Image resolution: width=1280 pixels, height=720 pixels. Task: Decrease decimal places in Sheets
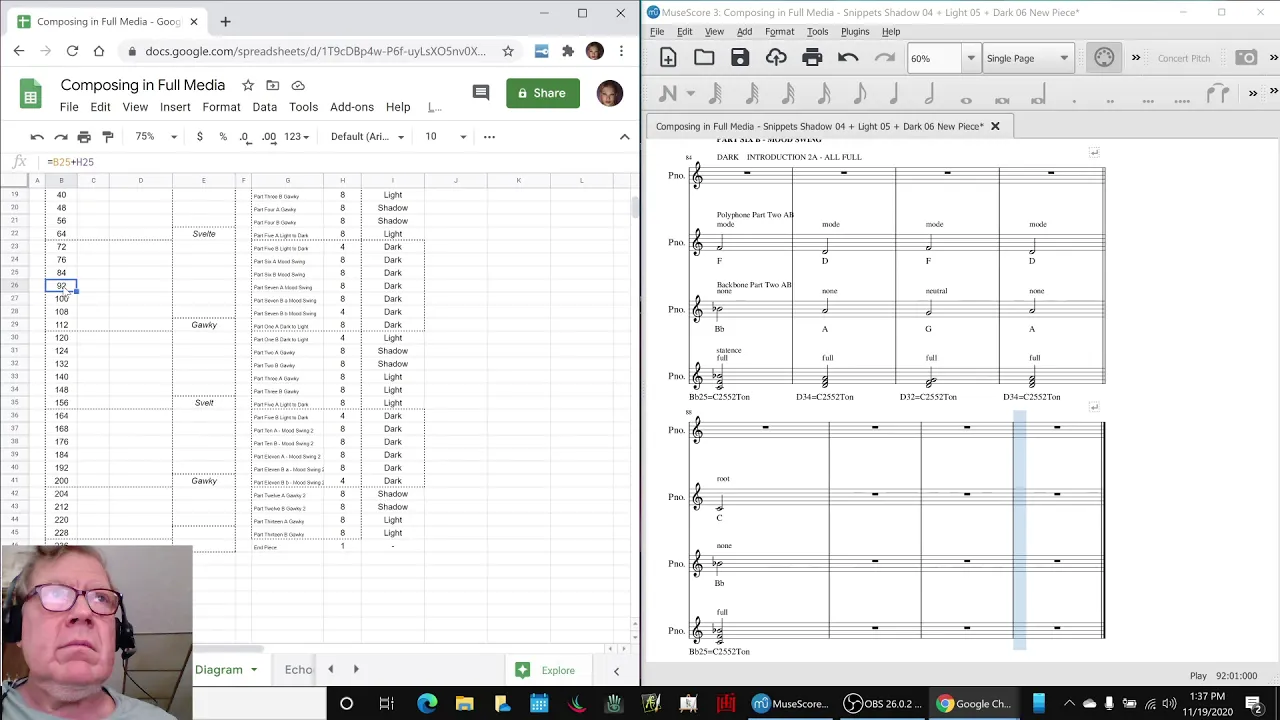point(245,136)
